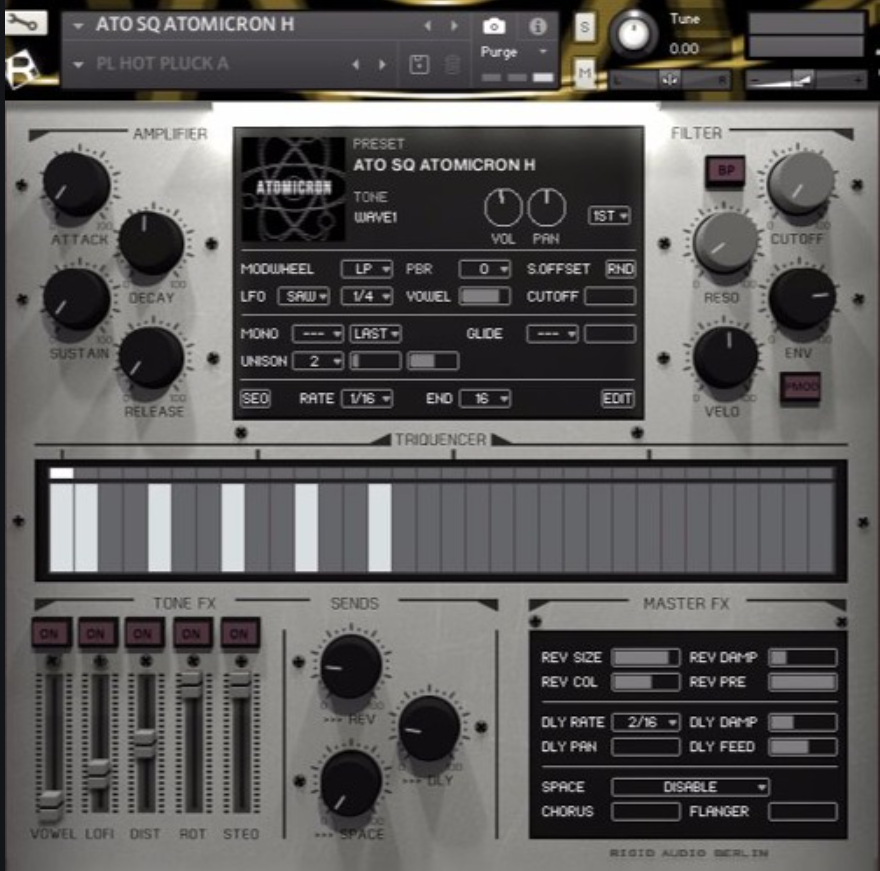Toggle the BP filter button

click(x=725, y=171)
